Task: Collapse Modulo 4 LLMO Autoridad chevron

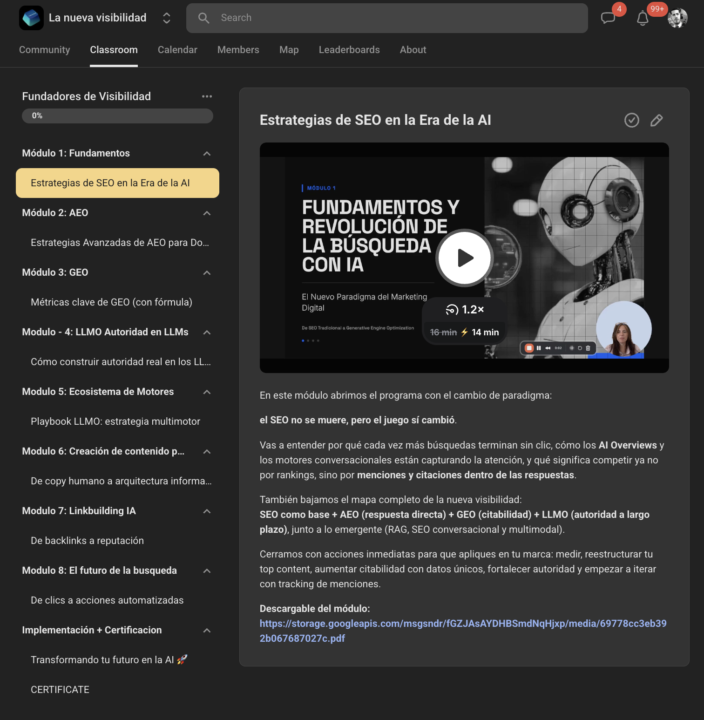Action: (207, 332)
